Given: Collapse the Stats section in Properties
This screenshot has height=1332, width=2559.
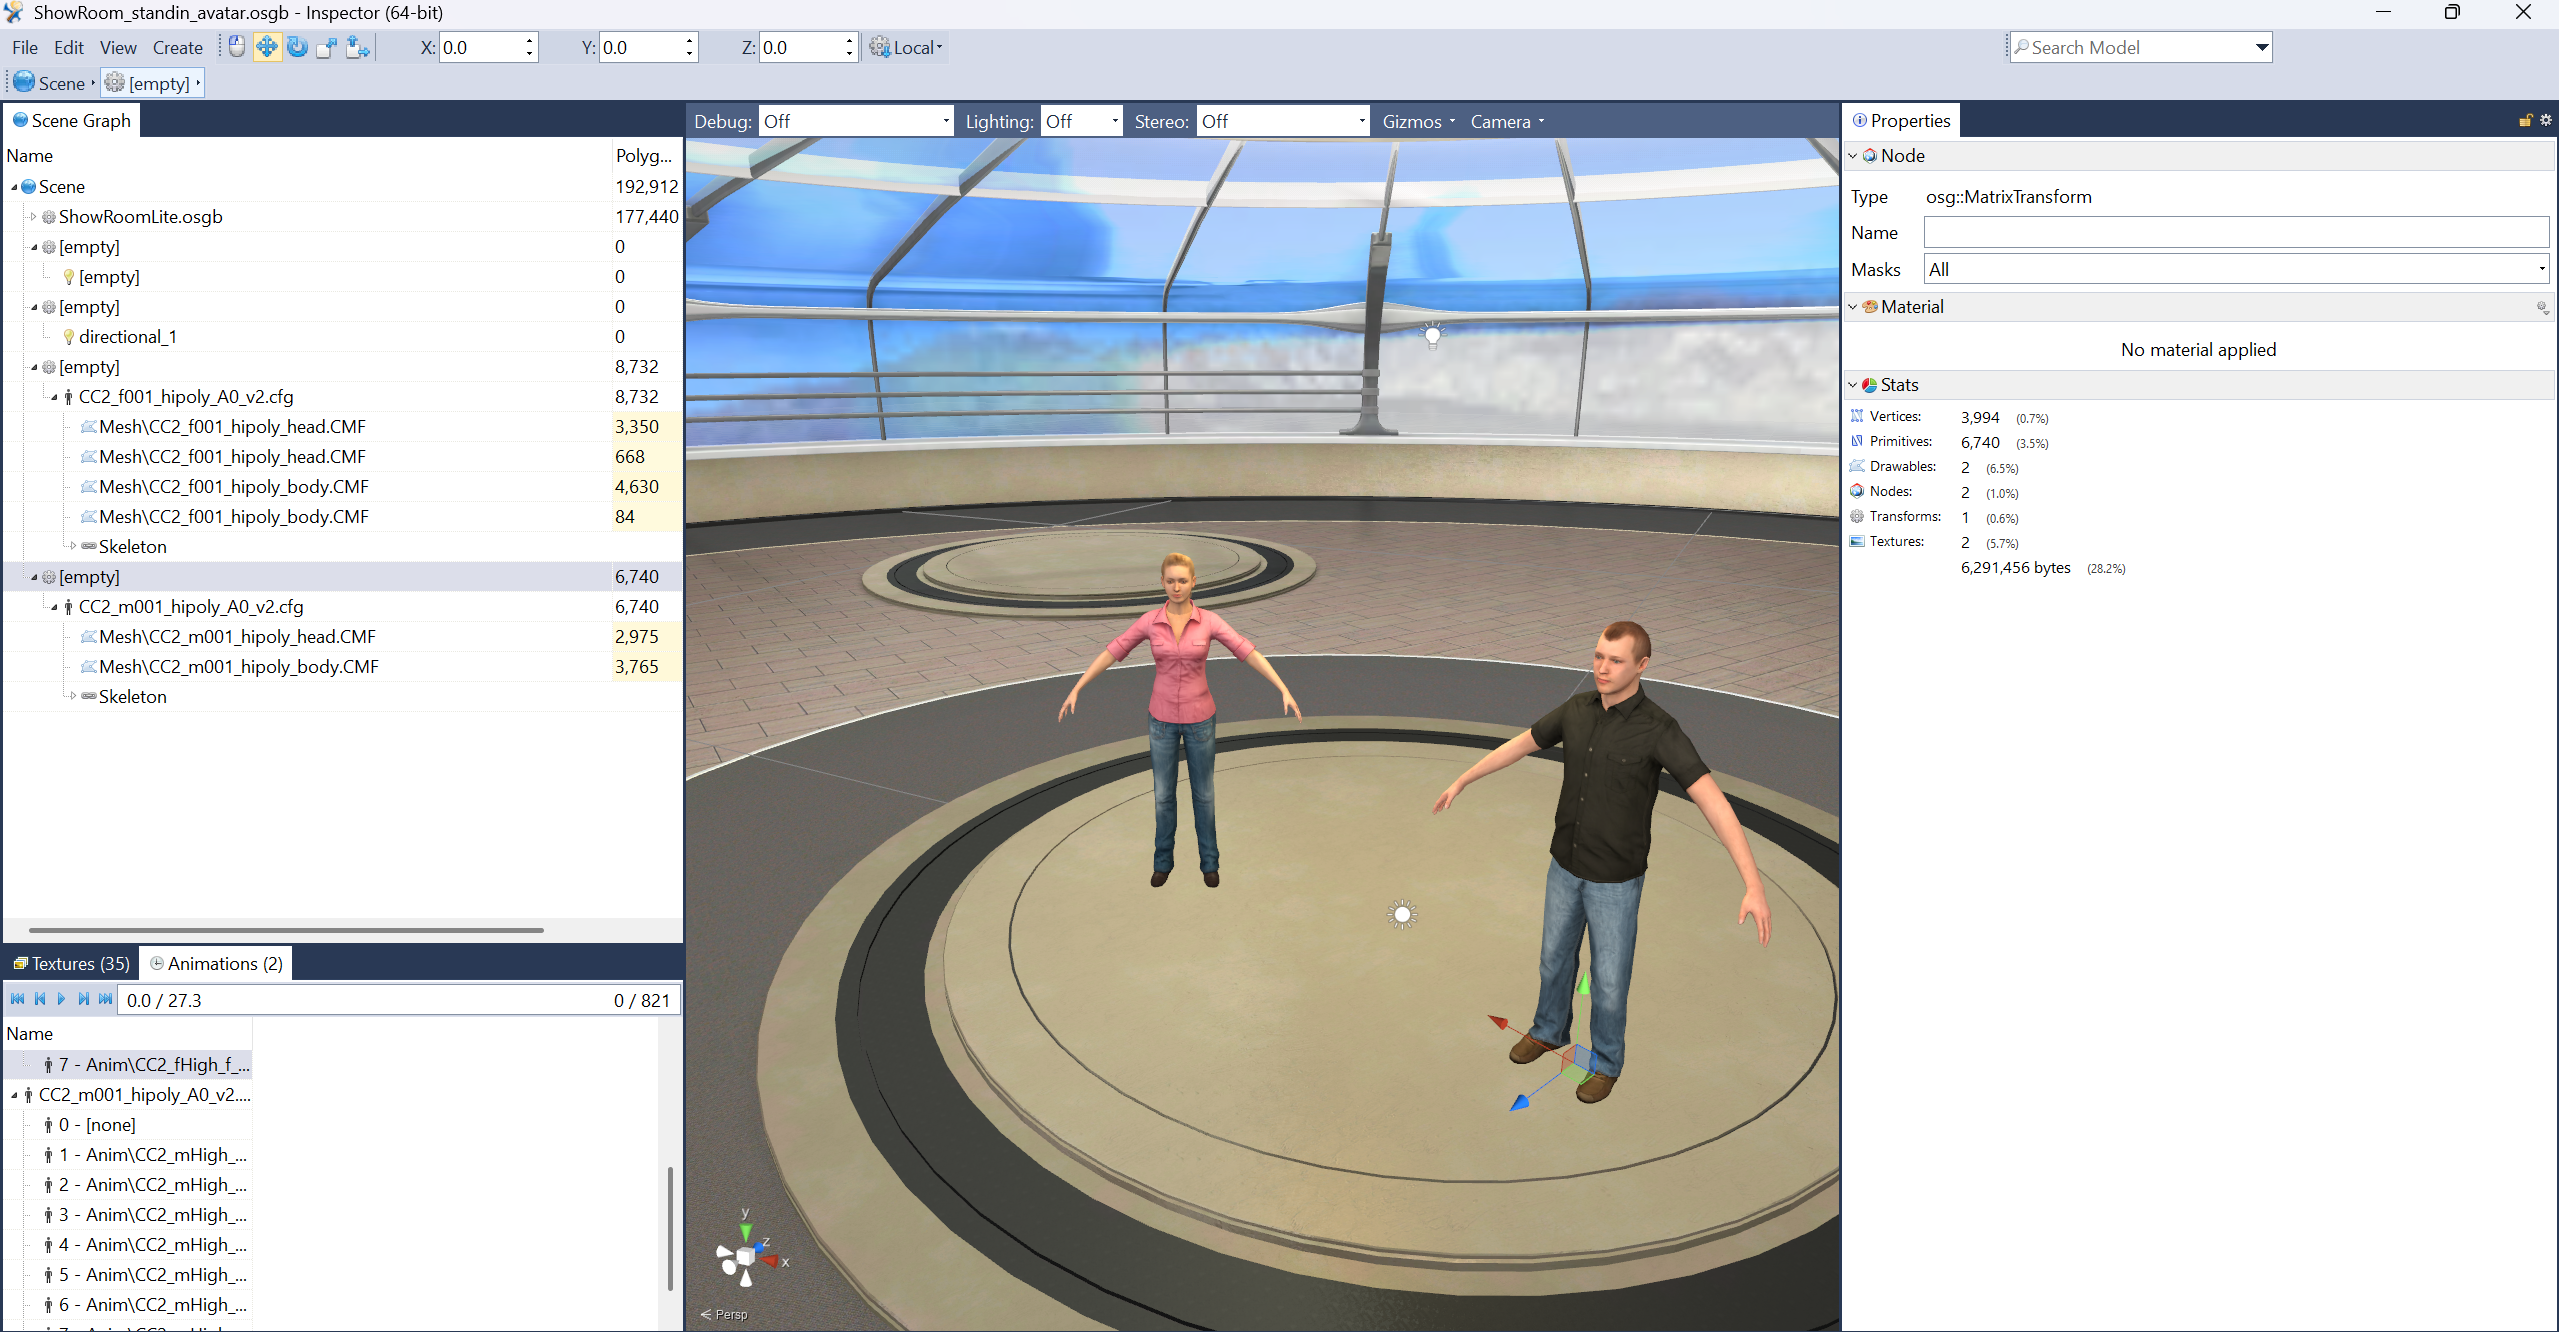Looking at the screenshot, I should coord(1852,385).
